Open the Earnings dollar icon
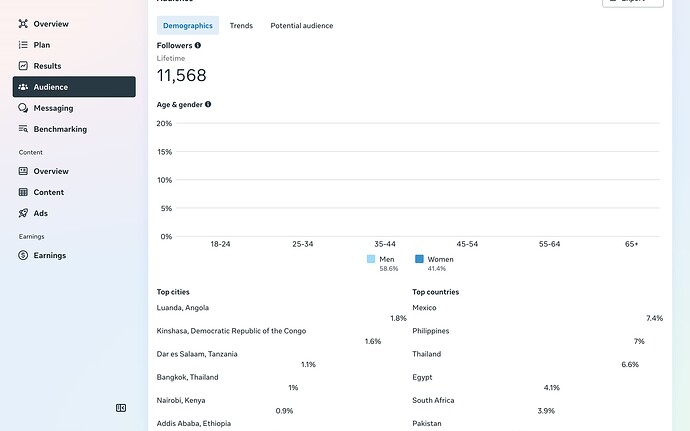The width and height of the screenshot is (690, 431). point(23,255)
